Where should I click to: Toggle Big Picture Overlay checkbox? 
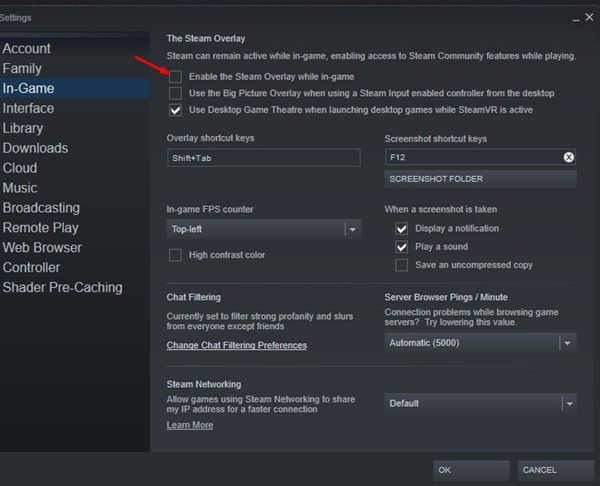176,93
